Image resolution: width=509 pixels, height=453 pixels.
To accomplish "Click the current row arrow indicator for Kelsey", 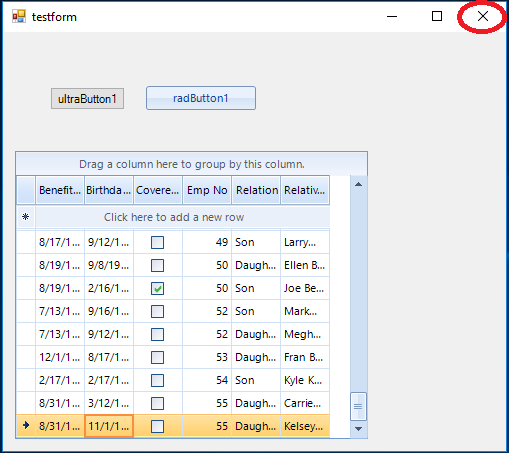I will click(26, 425).
